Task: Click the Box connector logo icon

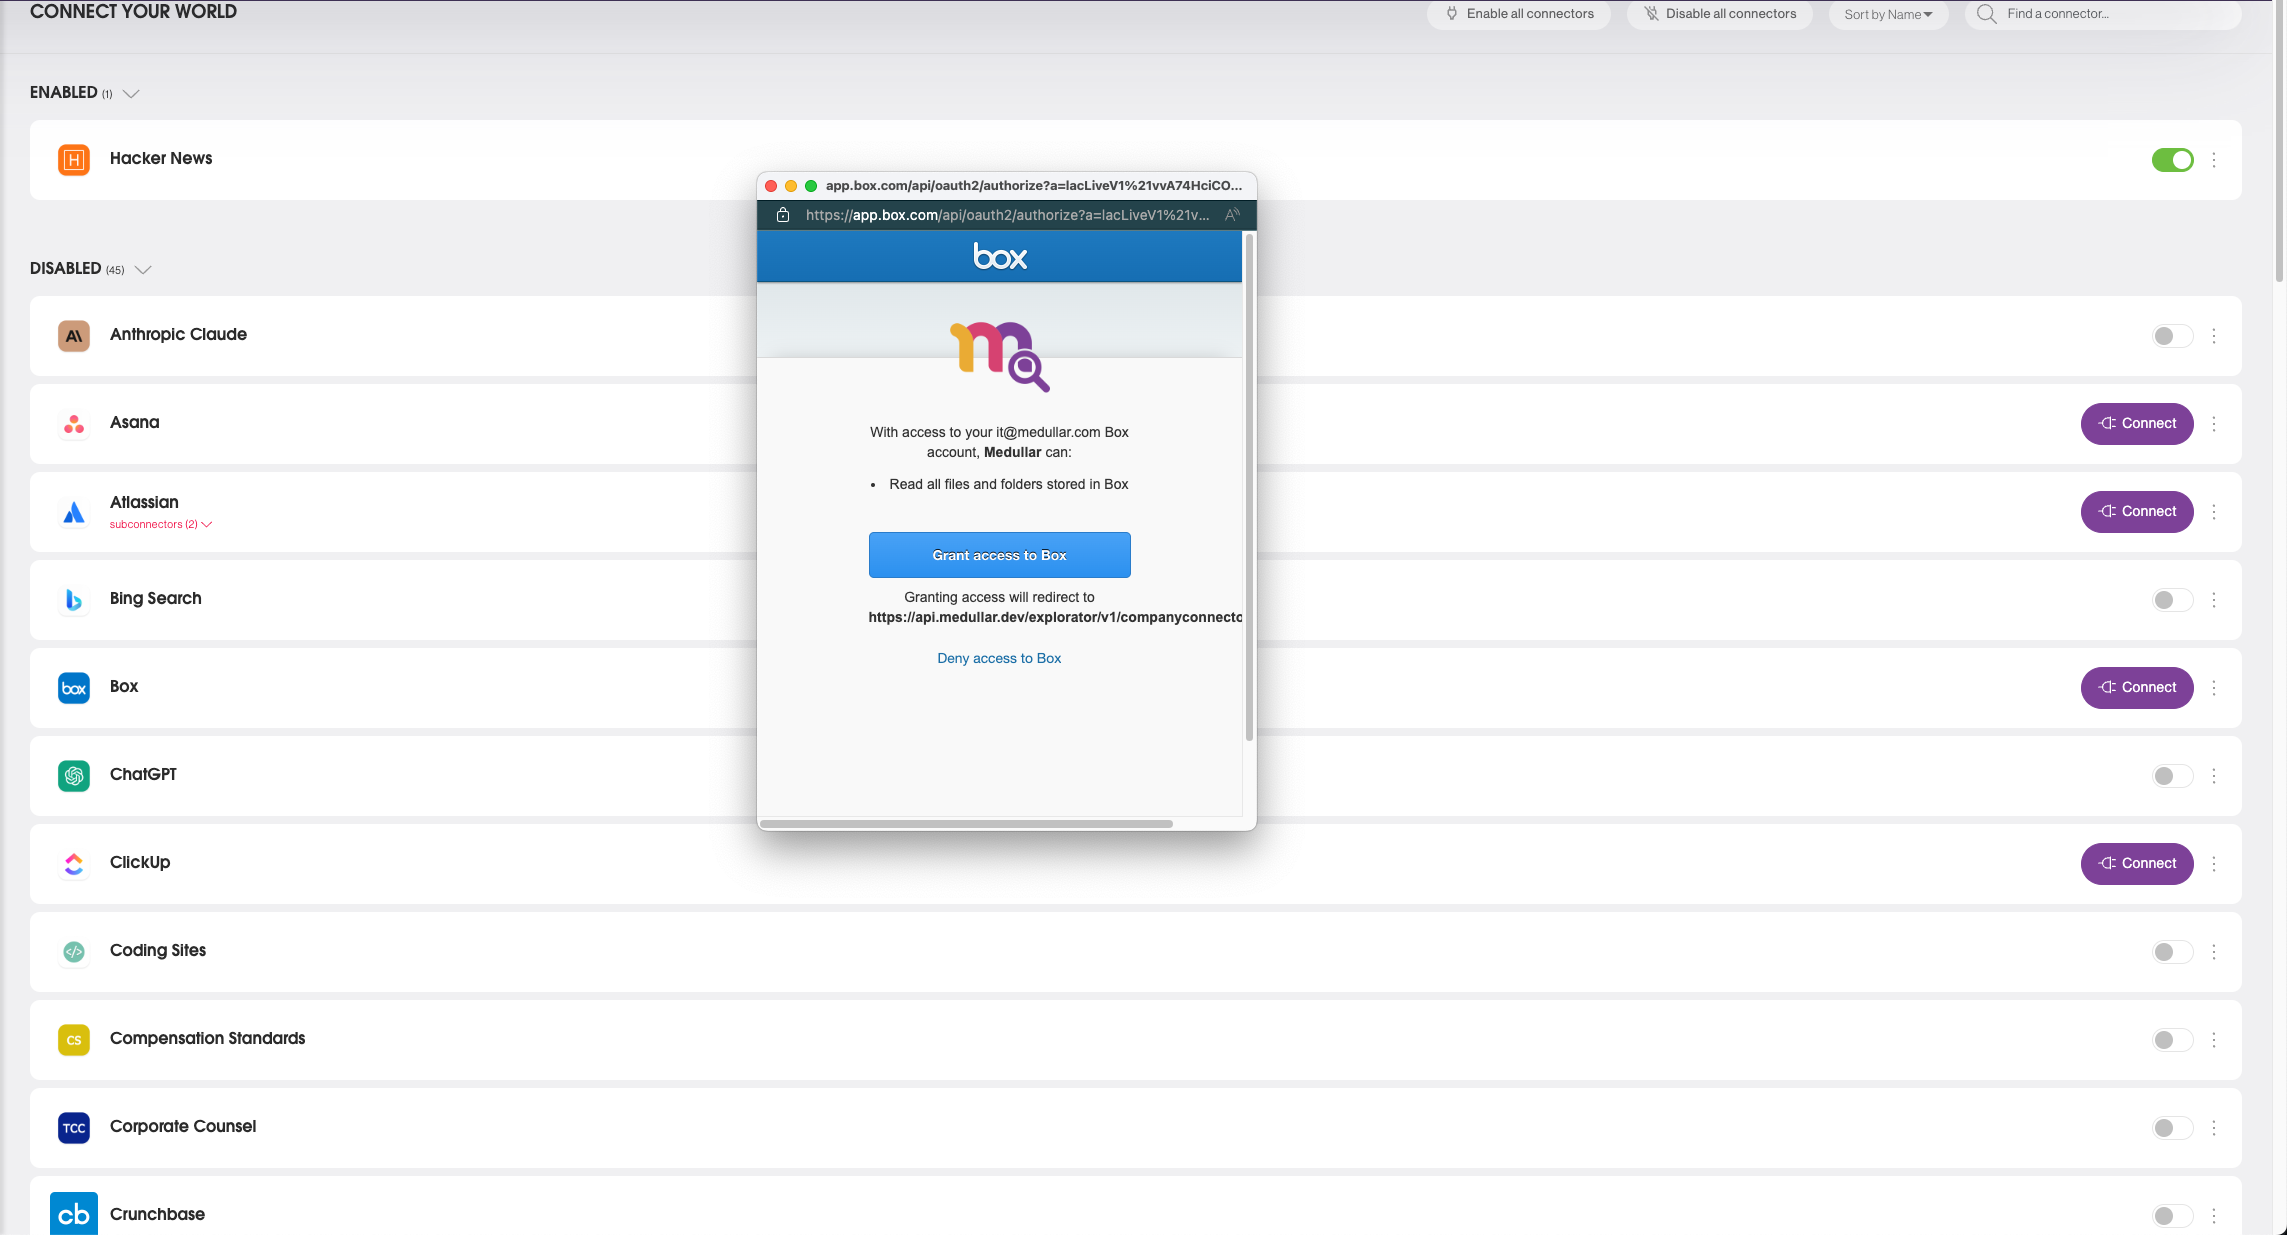Action: pos(74,688)
